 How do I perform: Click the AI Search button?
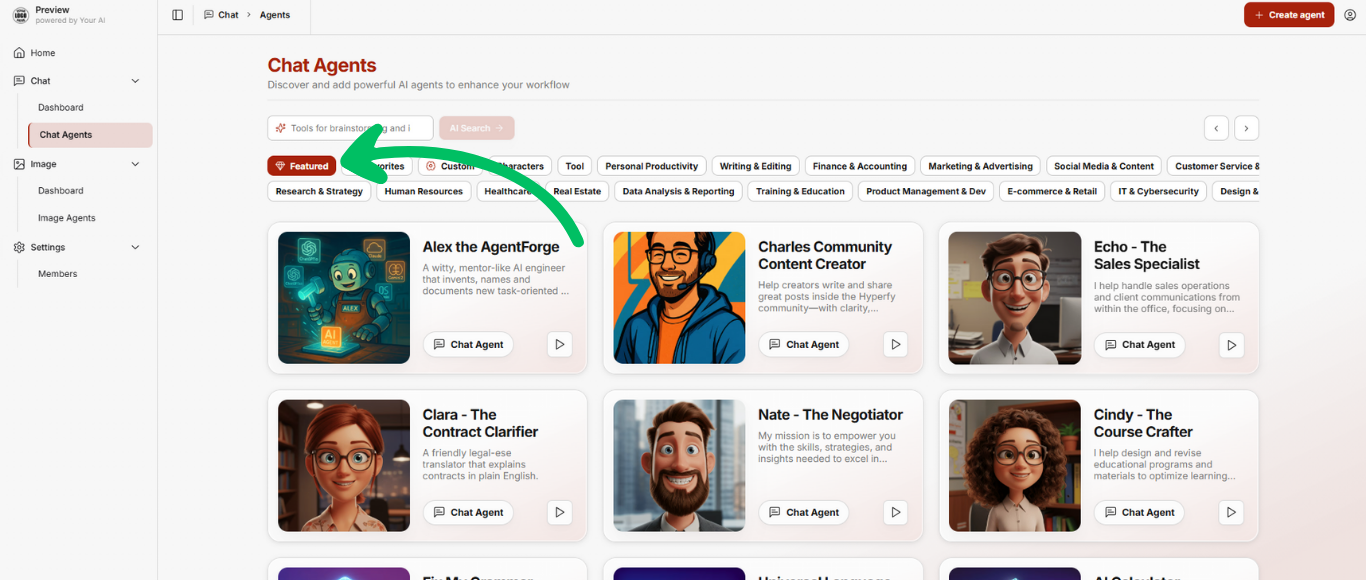[477, 128]
